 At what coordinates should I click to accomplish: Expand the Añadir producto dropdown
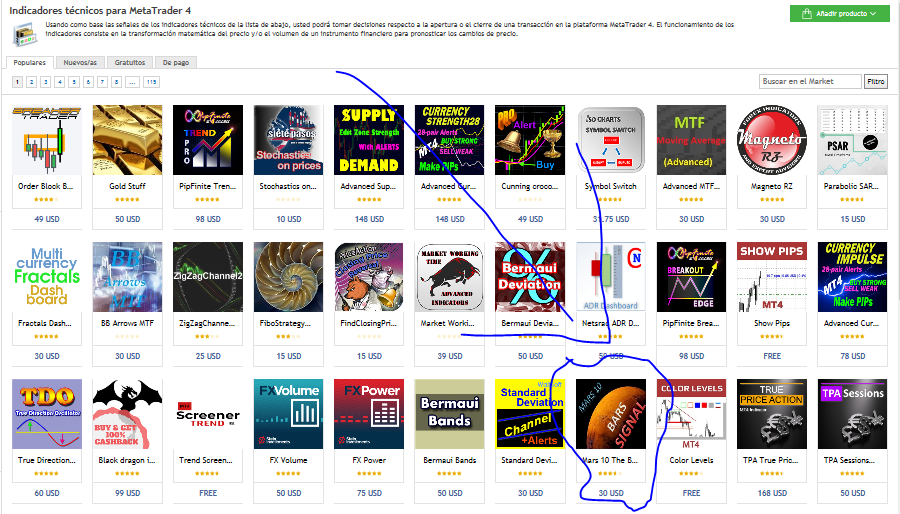point(840,13)
